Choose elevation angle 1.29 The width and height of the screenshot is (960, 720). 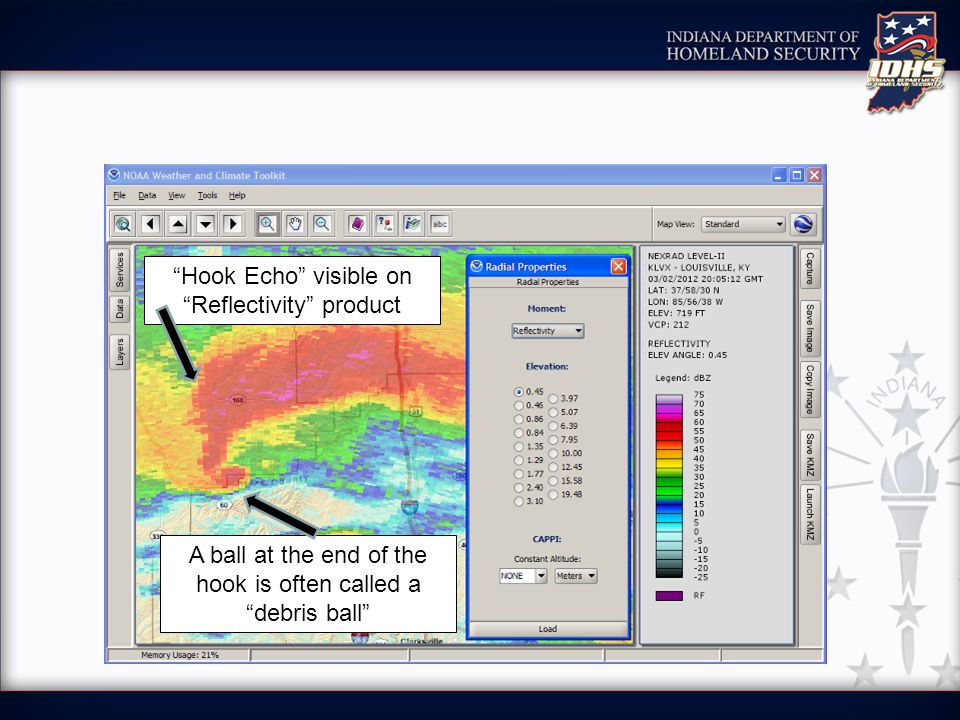(x=519, y=460)
